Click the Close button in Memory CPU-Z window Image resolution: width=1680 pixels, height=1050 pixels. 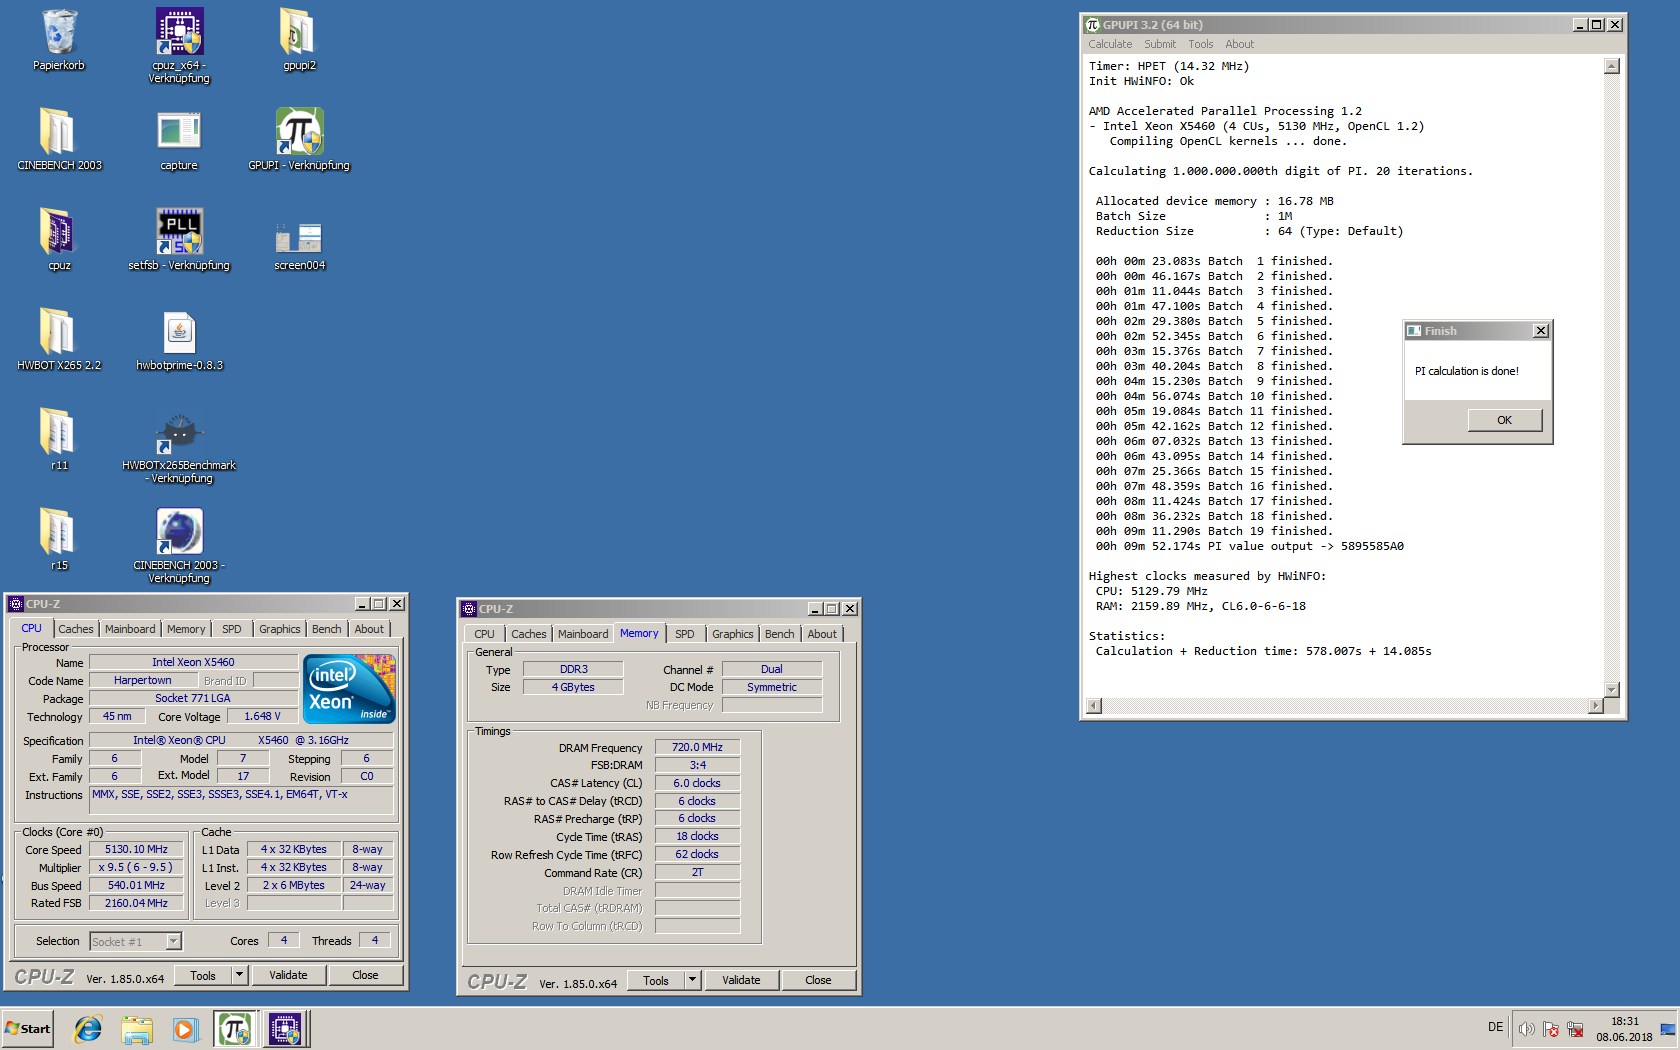818,980
